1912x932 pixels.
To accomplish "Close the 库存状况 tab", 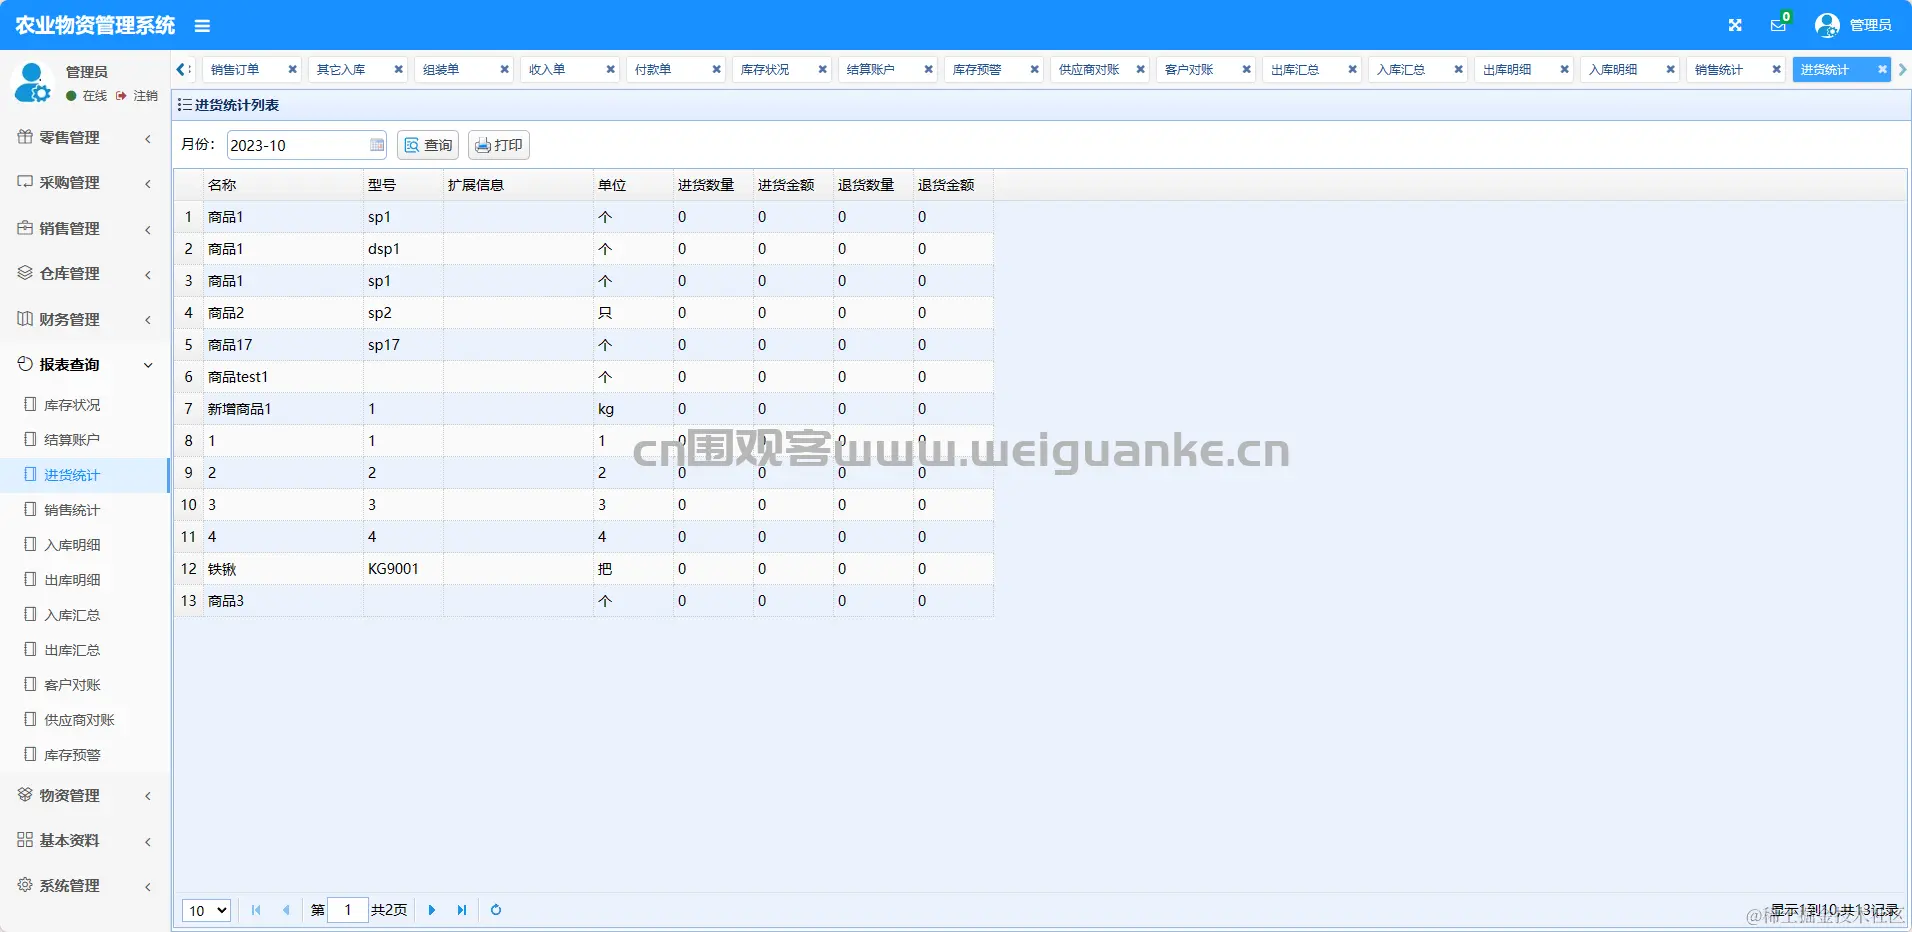I will point(822,69).
